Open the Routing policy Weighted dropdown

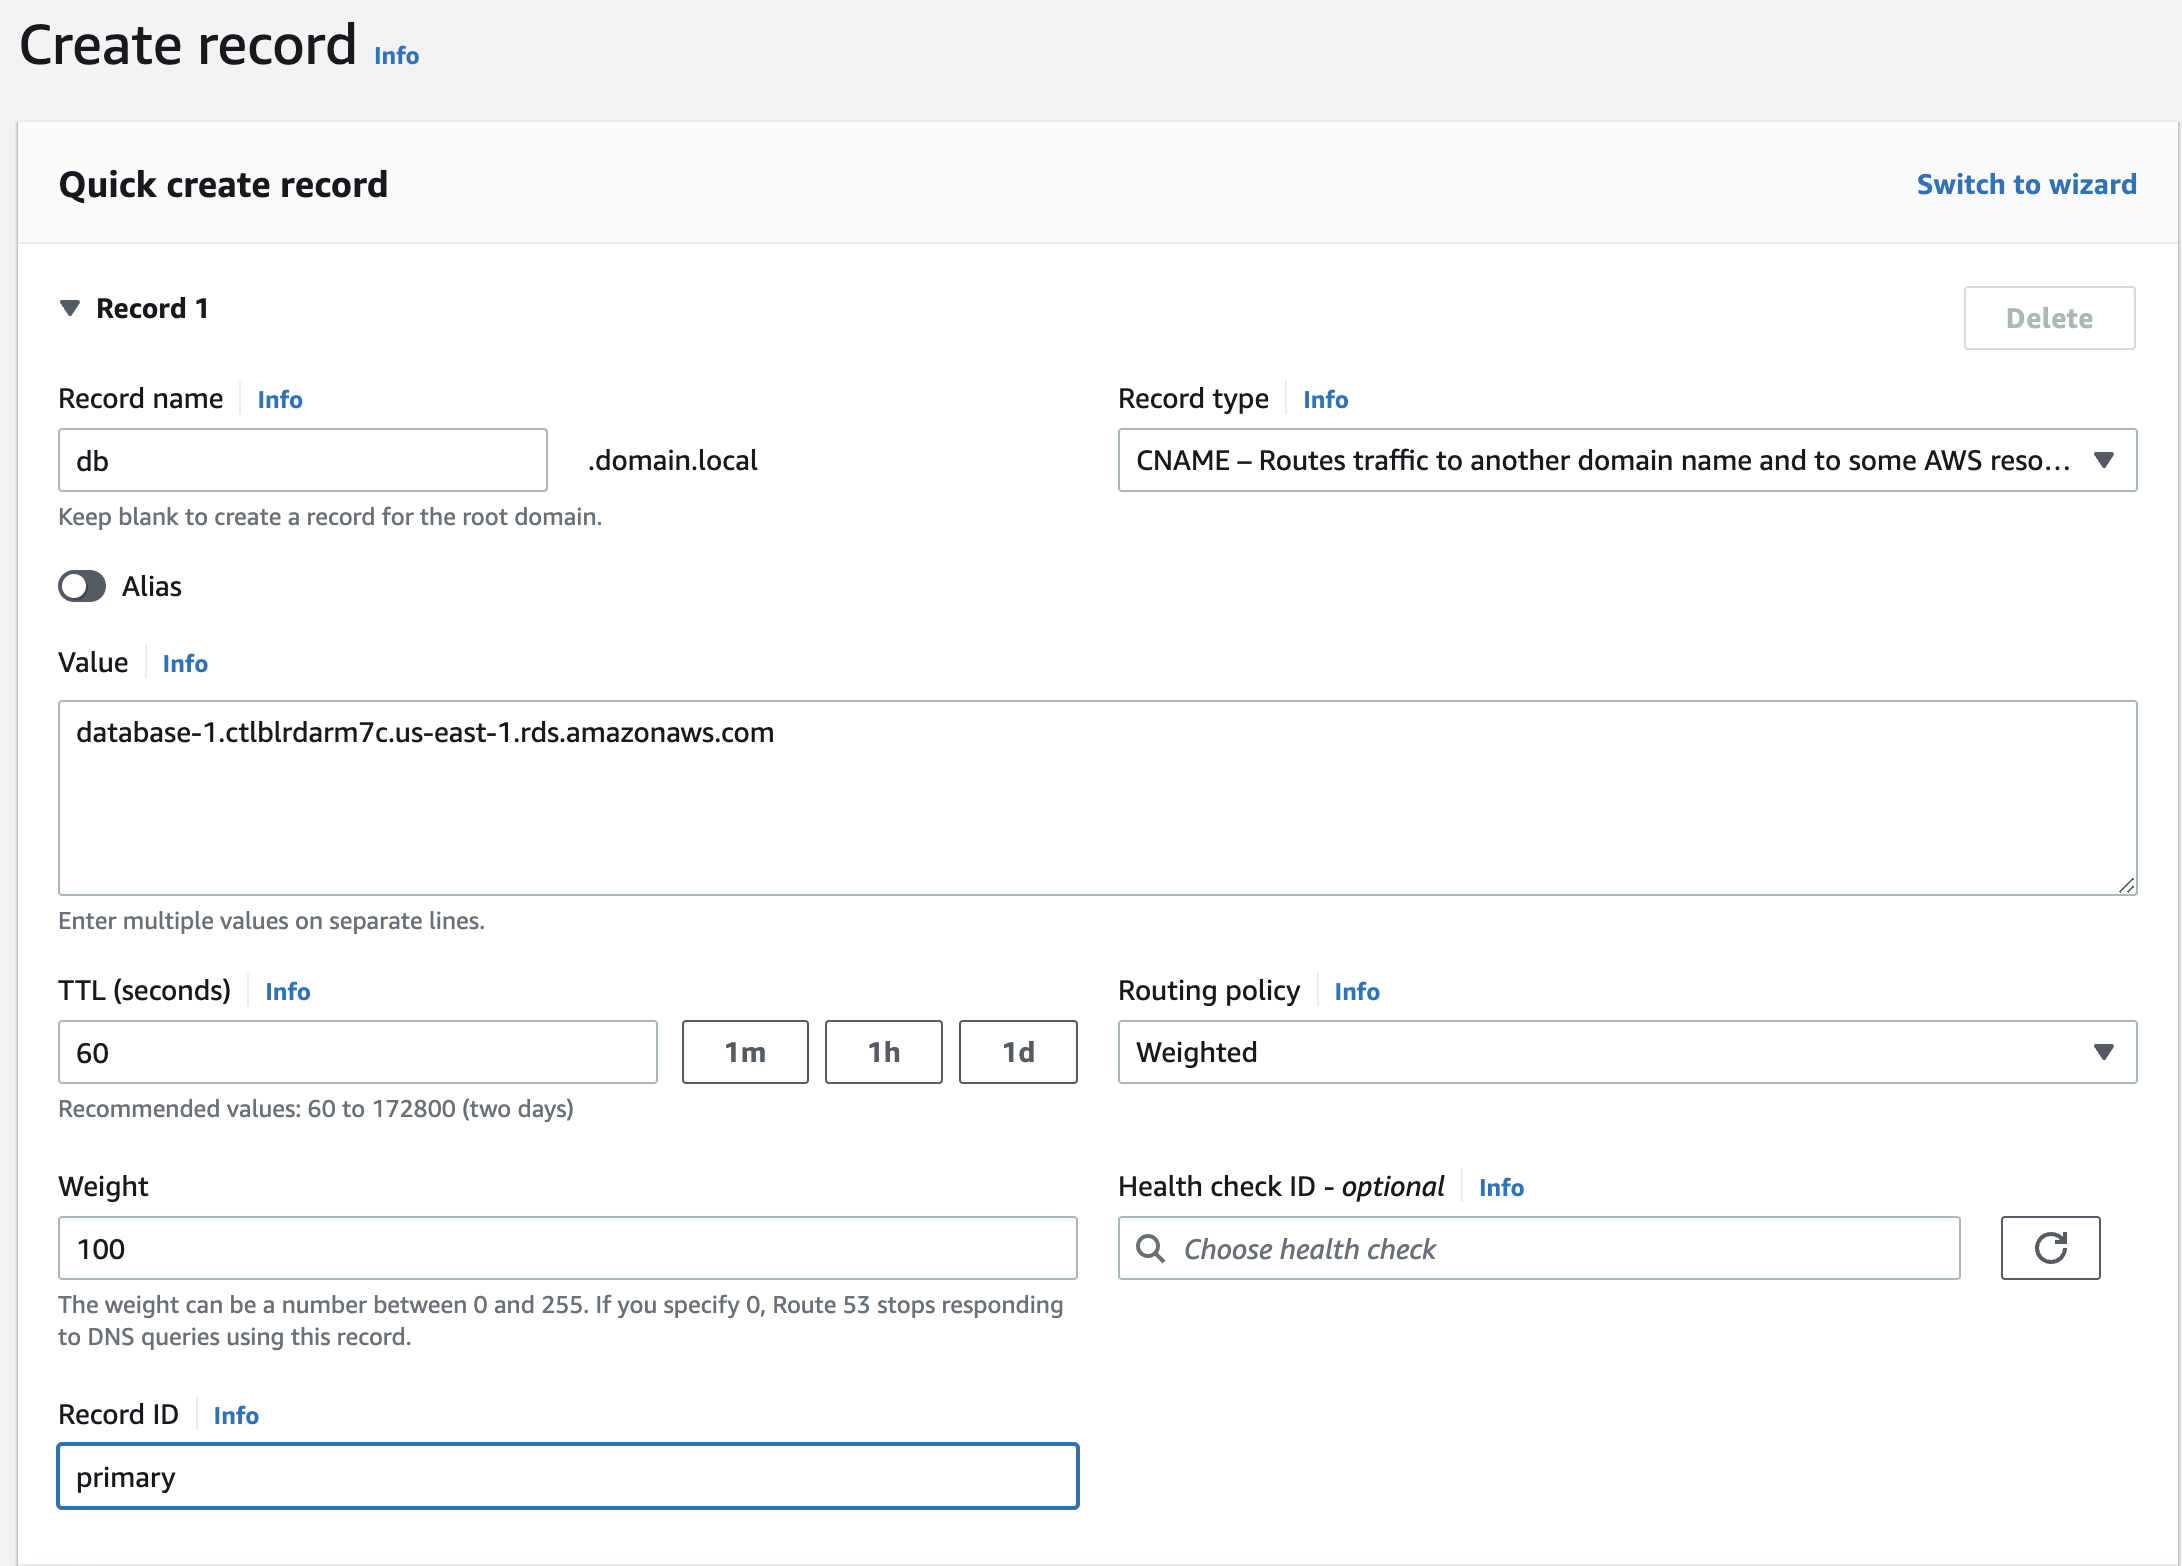point(1627,1052)
